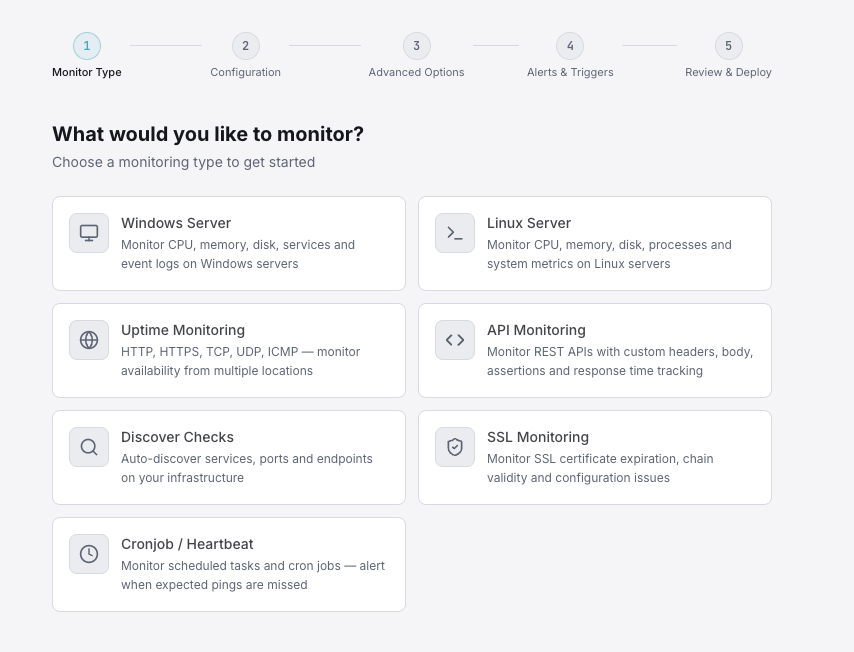Choose the Windows Server title
854x652 pixels.
176,223
